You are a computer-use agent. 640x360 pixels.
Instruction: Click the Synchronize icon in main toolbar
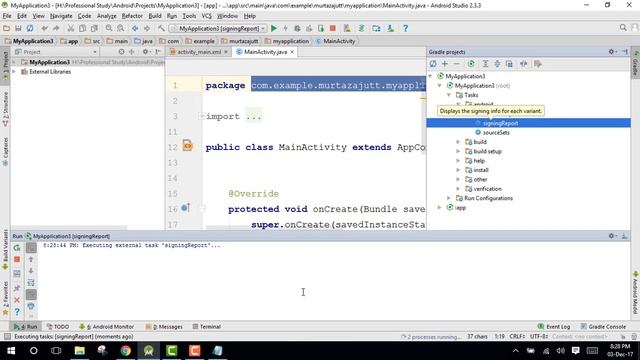pos(30,28)
